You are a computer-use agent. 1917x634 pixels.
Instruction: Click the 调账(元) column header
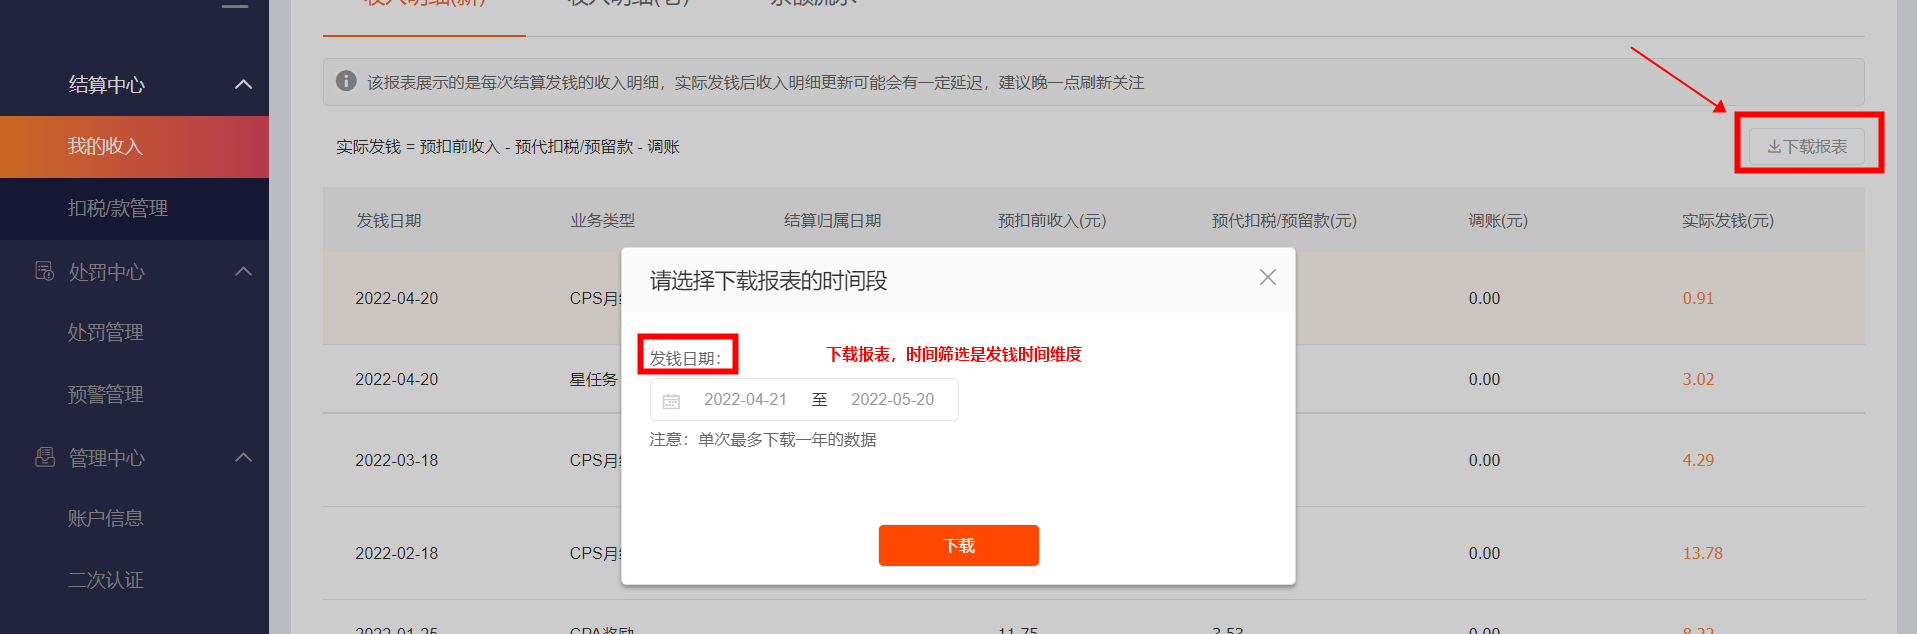(1498, 221)
